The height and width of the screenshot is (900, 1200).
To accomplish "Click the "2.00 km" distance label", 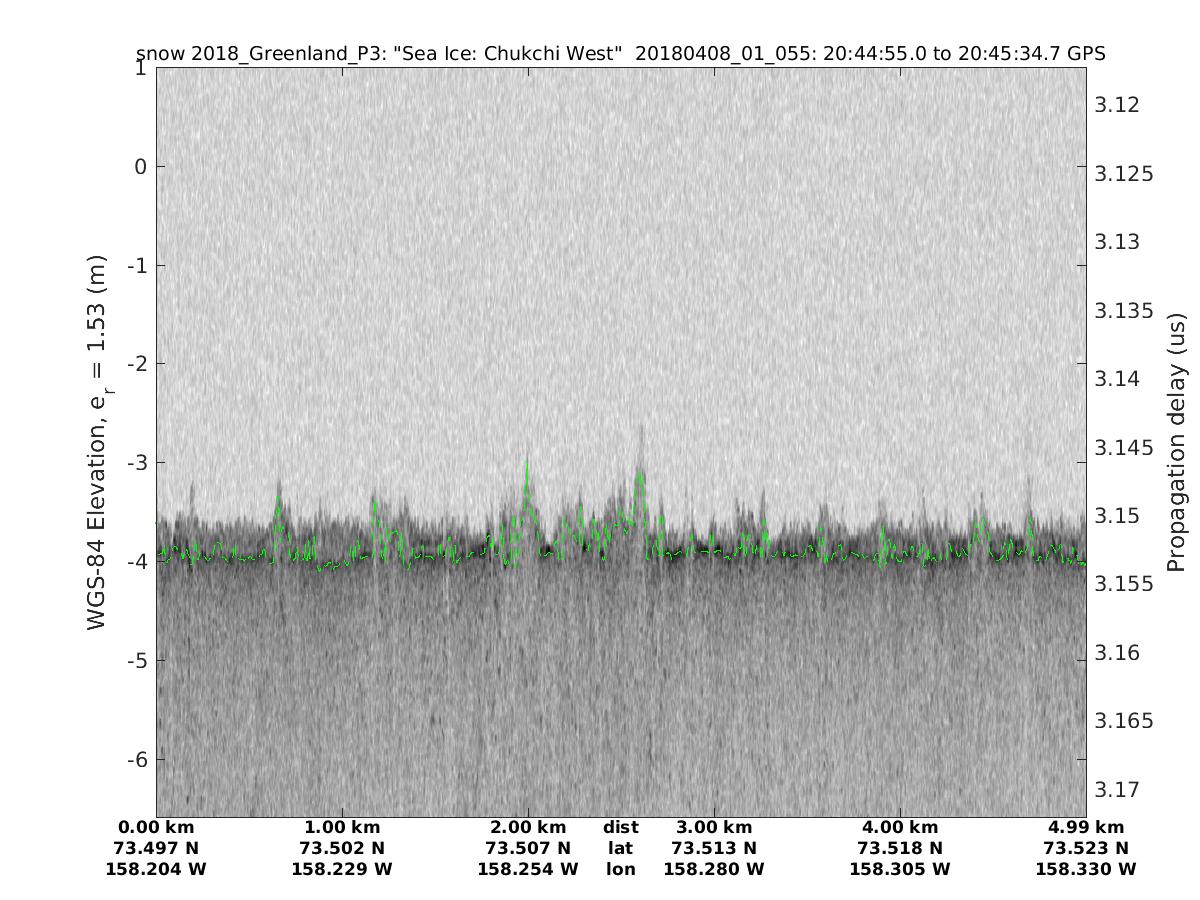I will (528, 827).
